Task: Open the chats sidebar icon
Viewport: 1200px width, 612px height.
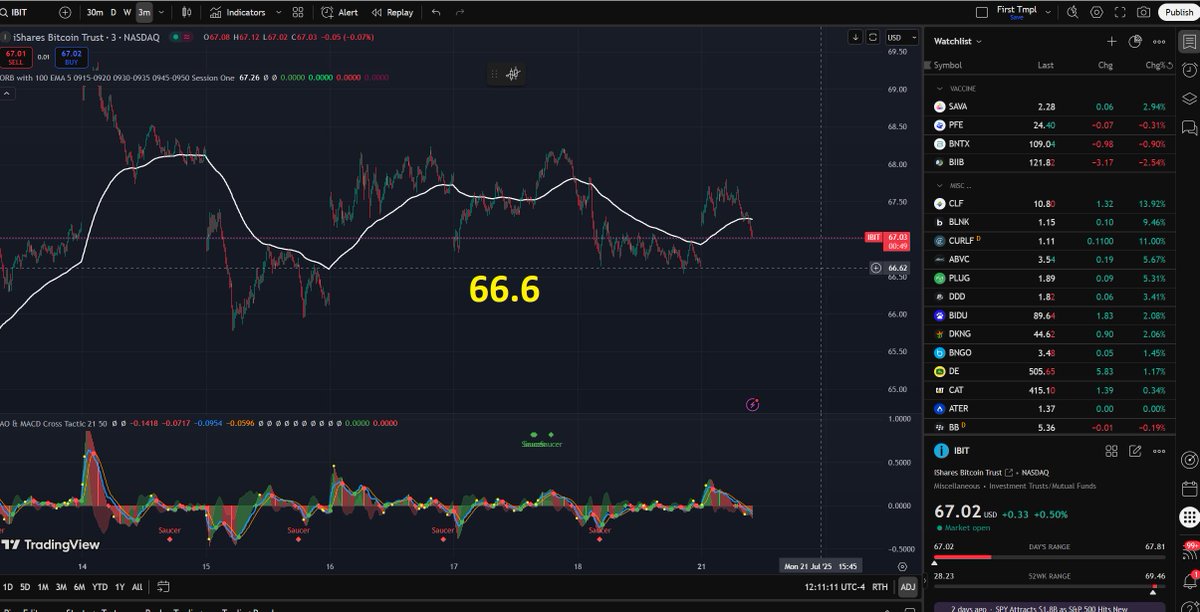Action: (1187, 129)
